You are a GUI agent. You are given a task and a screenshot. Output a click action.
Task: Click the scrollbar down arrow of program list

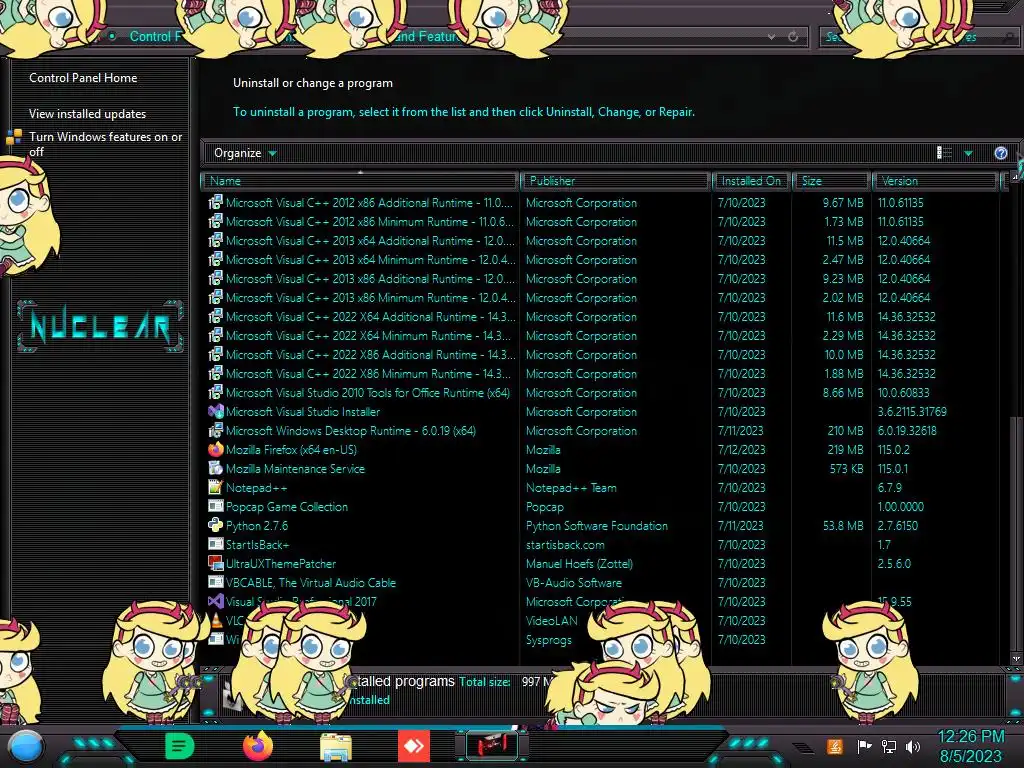1016,658
